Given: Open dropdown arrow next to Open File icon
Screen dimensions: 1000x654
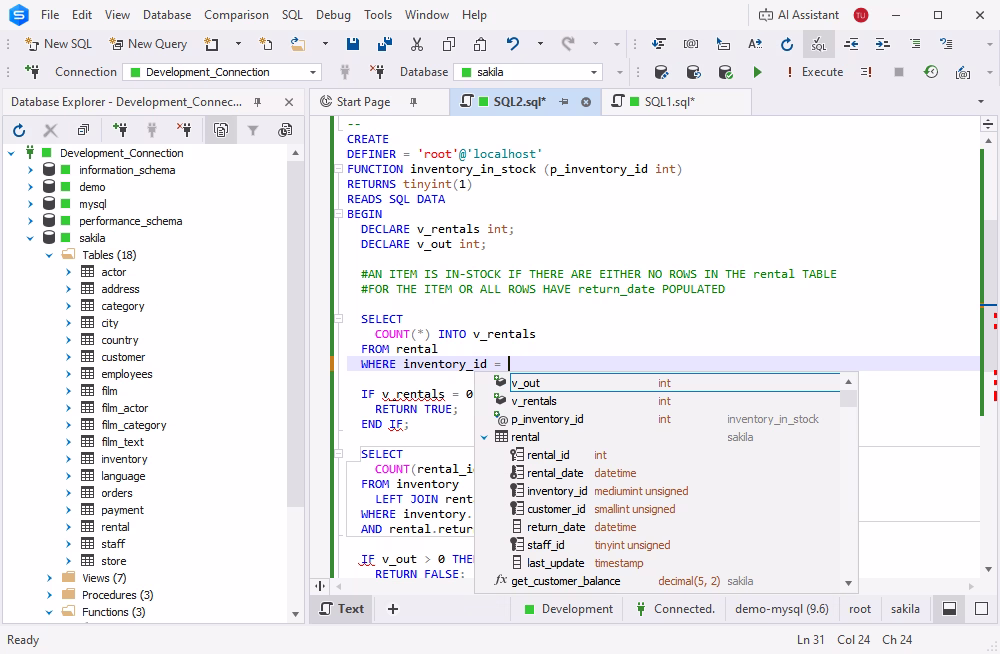Looking at the screenshot, I should click(325, 44).
